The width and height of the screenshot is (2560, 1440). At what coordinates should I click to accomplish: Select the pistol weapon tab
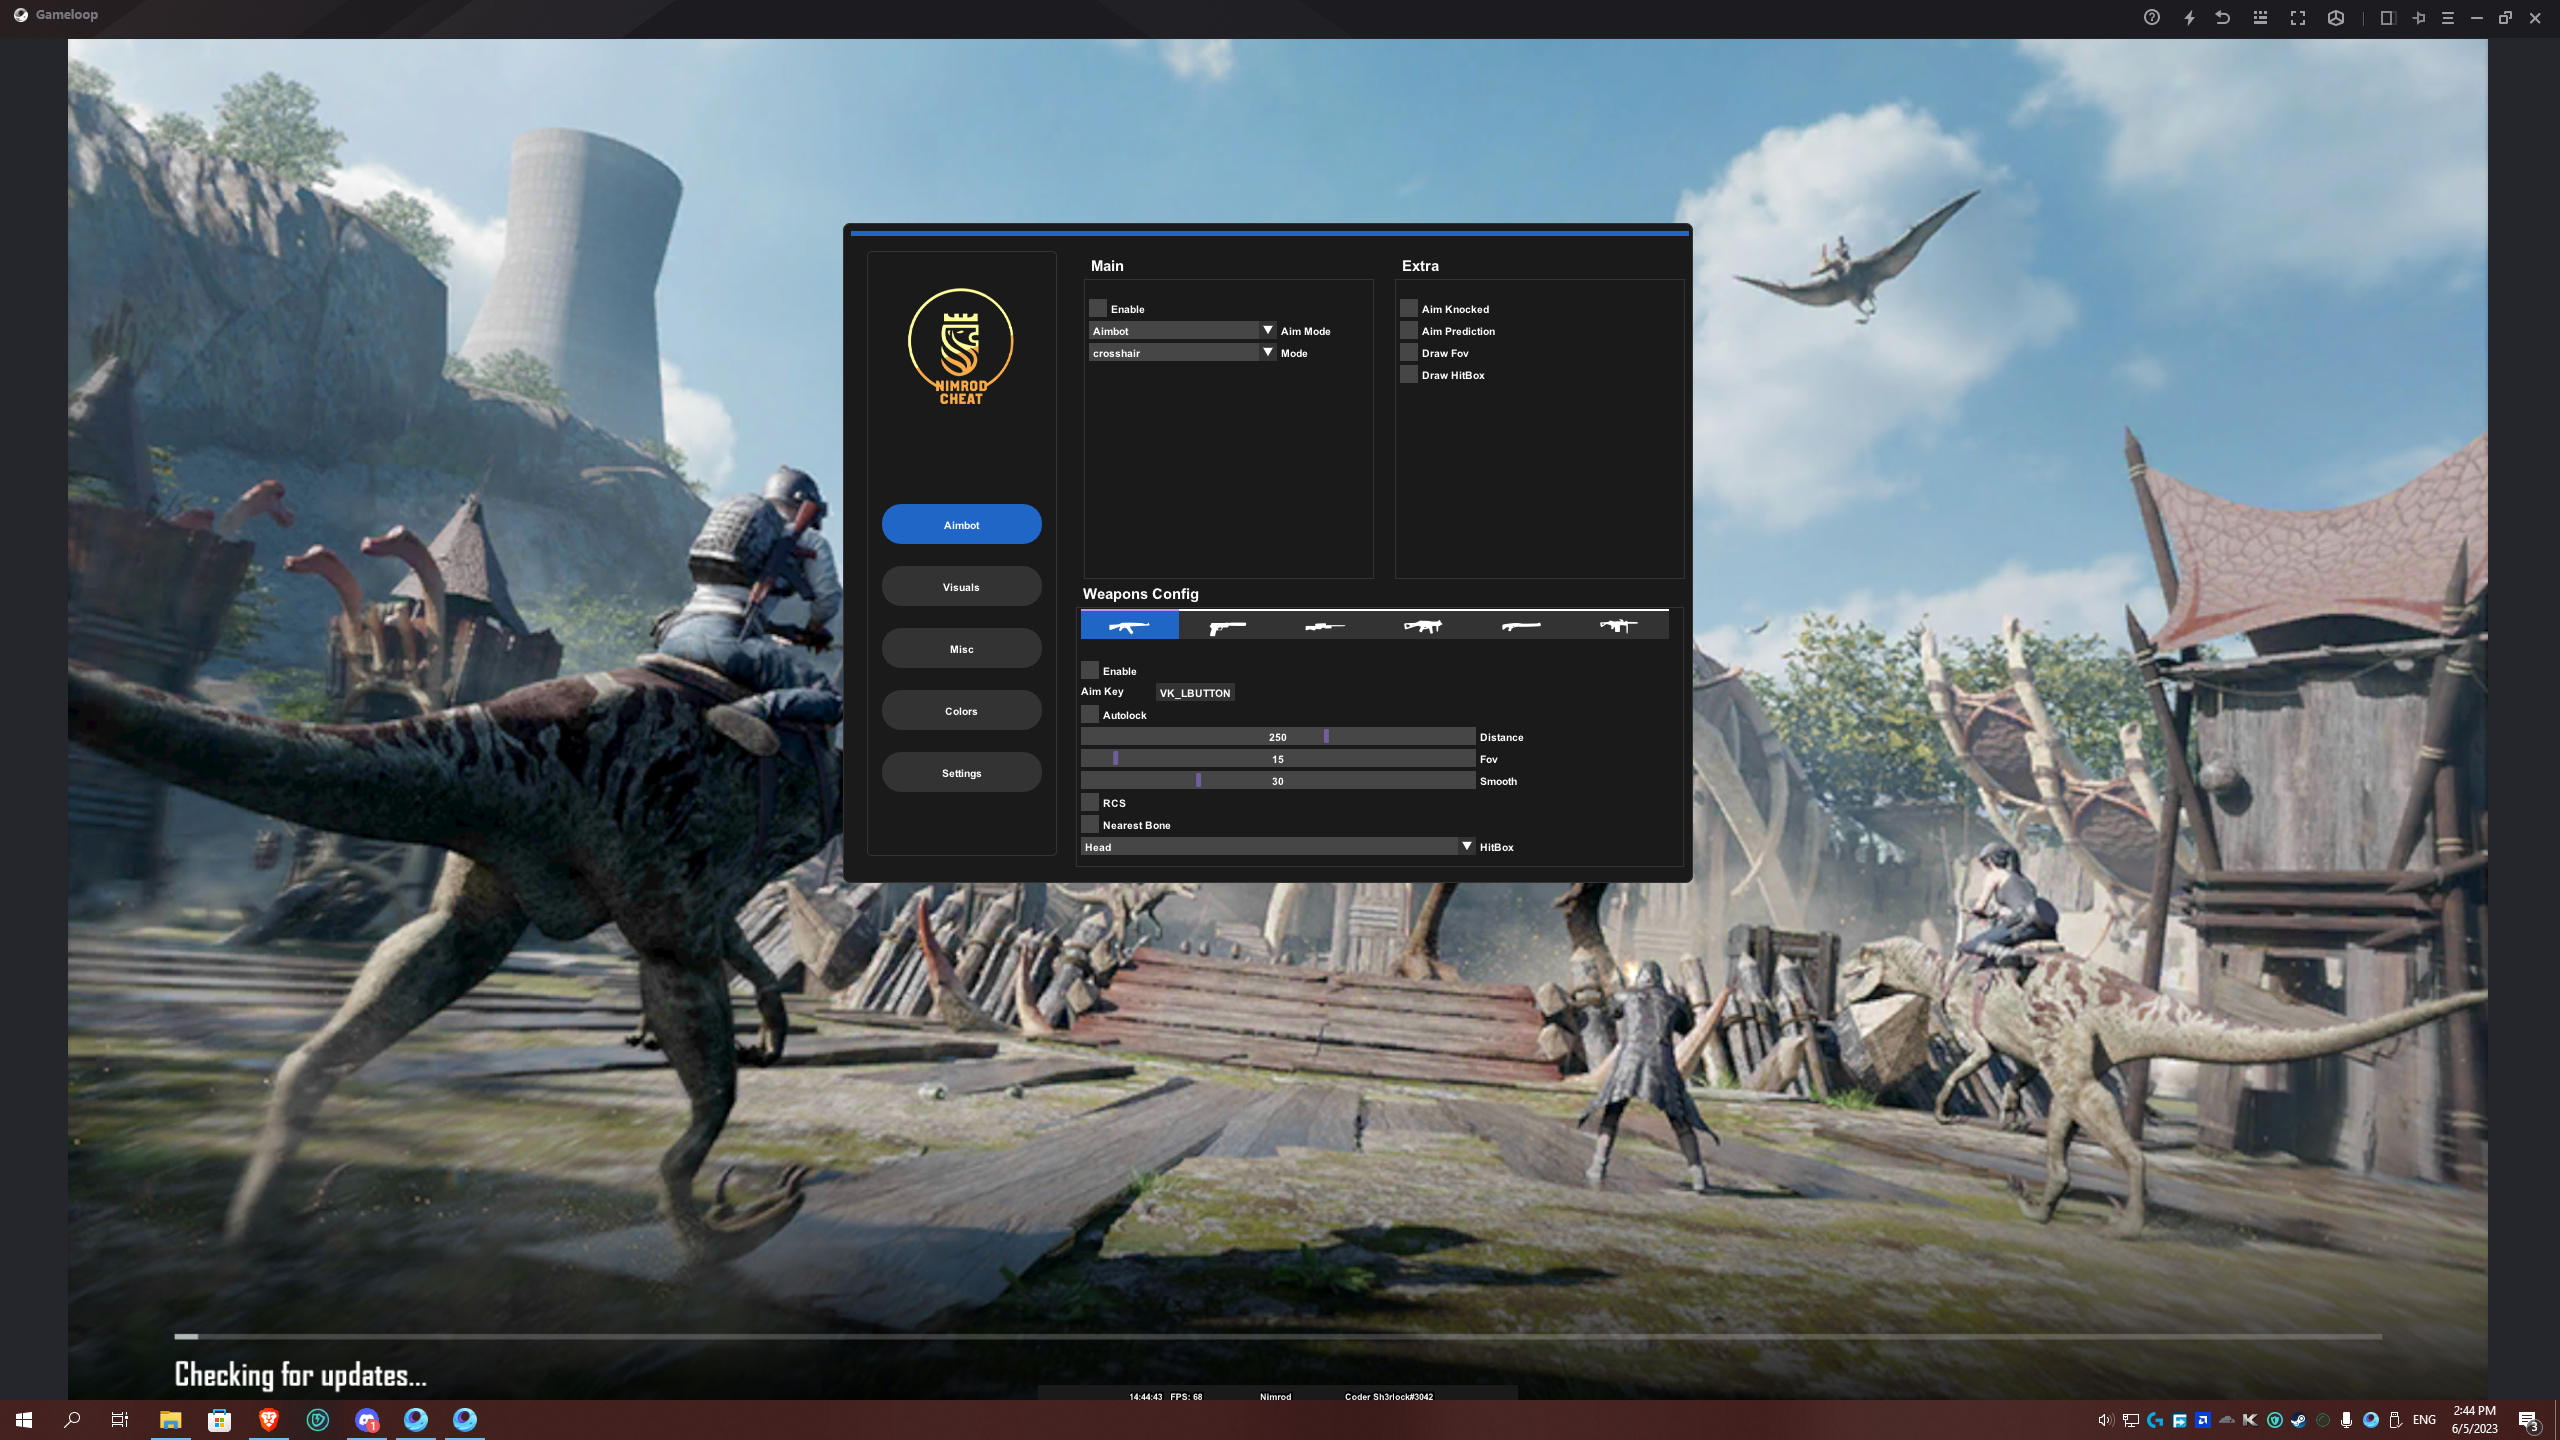[1227, 626]
